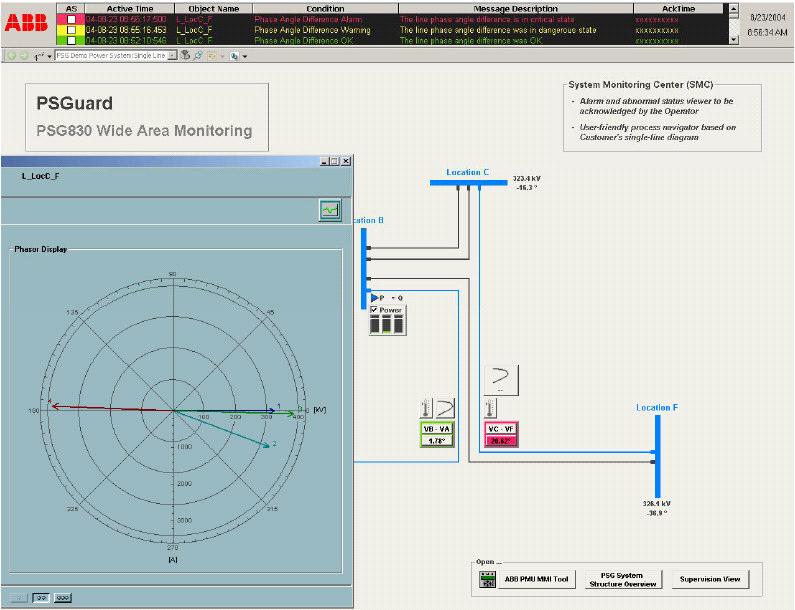This screenshot has width=795, height=610.
Task: Click the second small button at phasor window bottom
Action: 41,598
